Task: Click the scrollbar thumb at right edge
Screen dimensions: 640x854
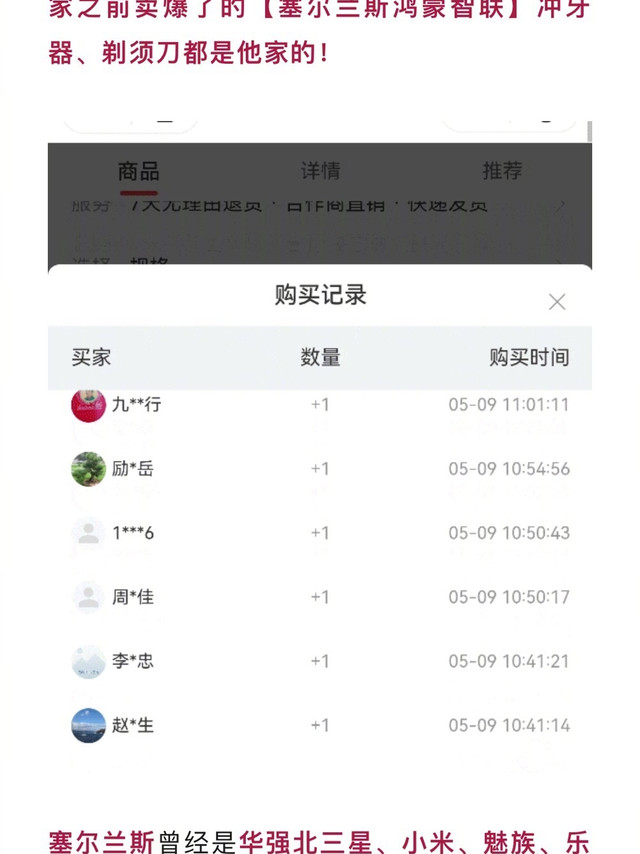Action: coord(589,131)
